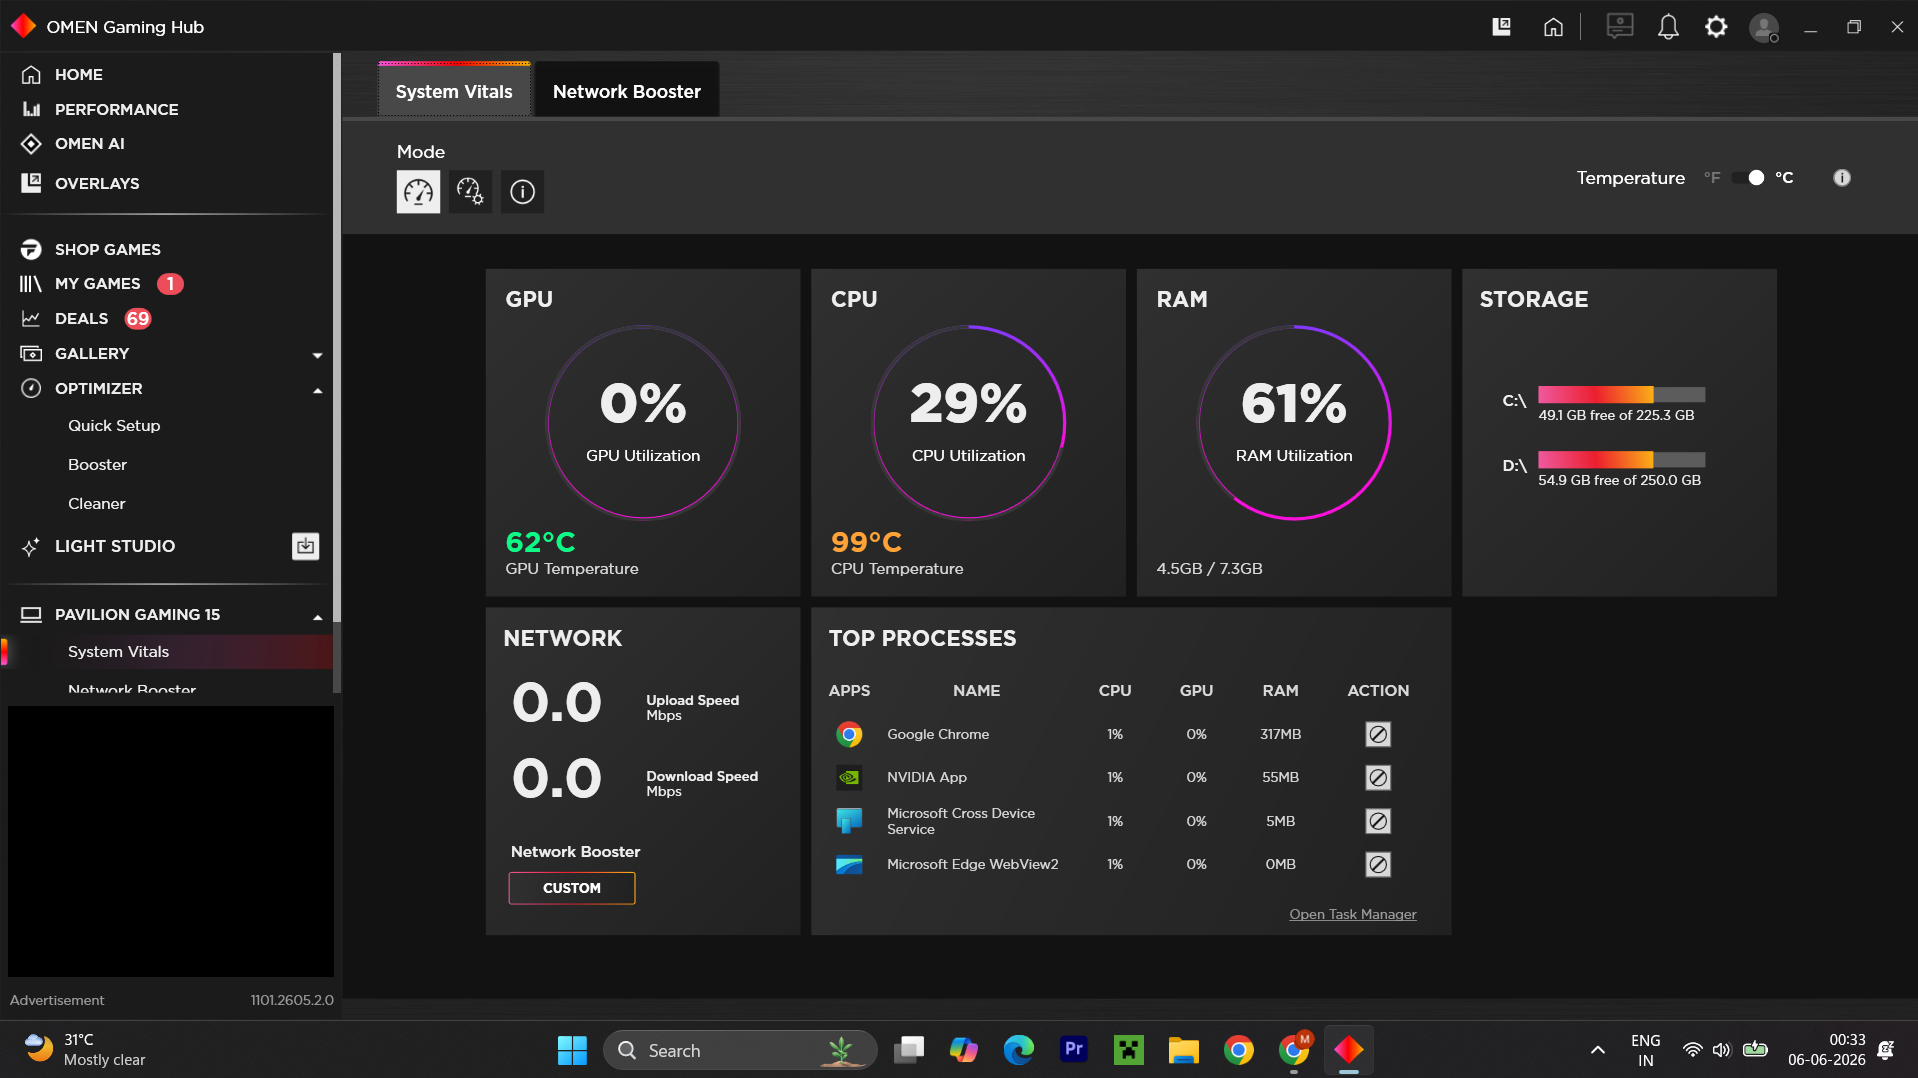This screenshot has width=1918, height=1078.
Task: Switch to the System Vitals tab
Action: tap(454, 91)
